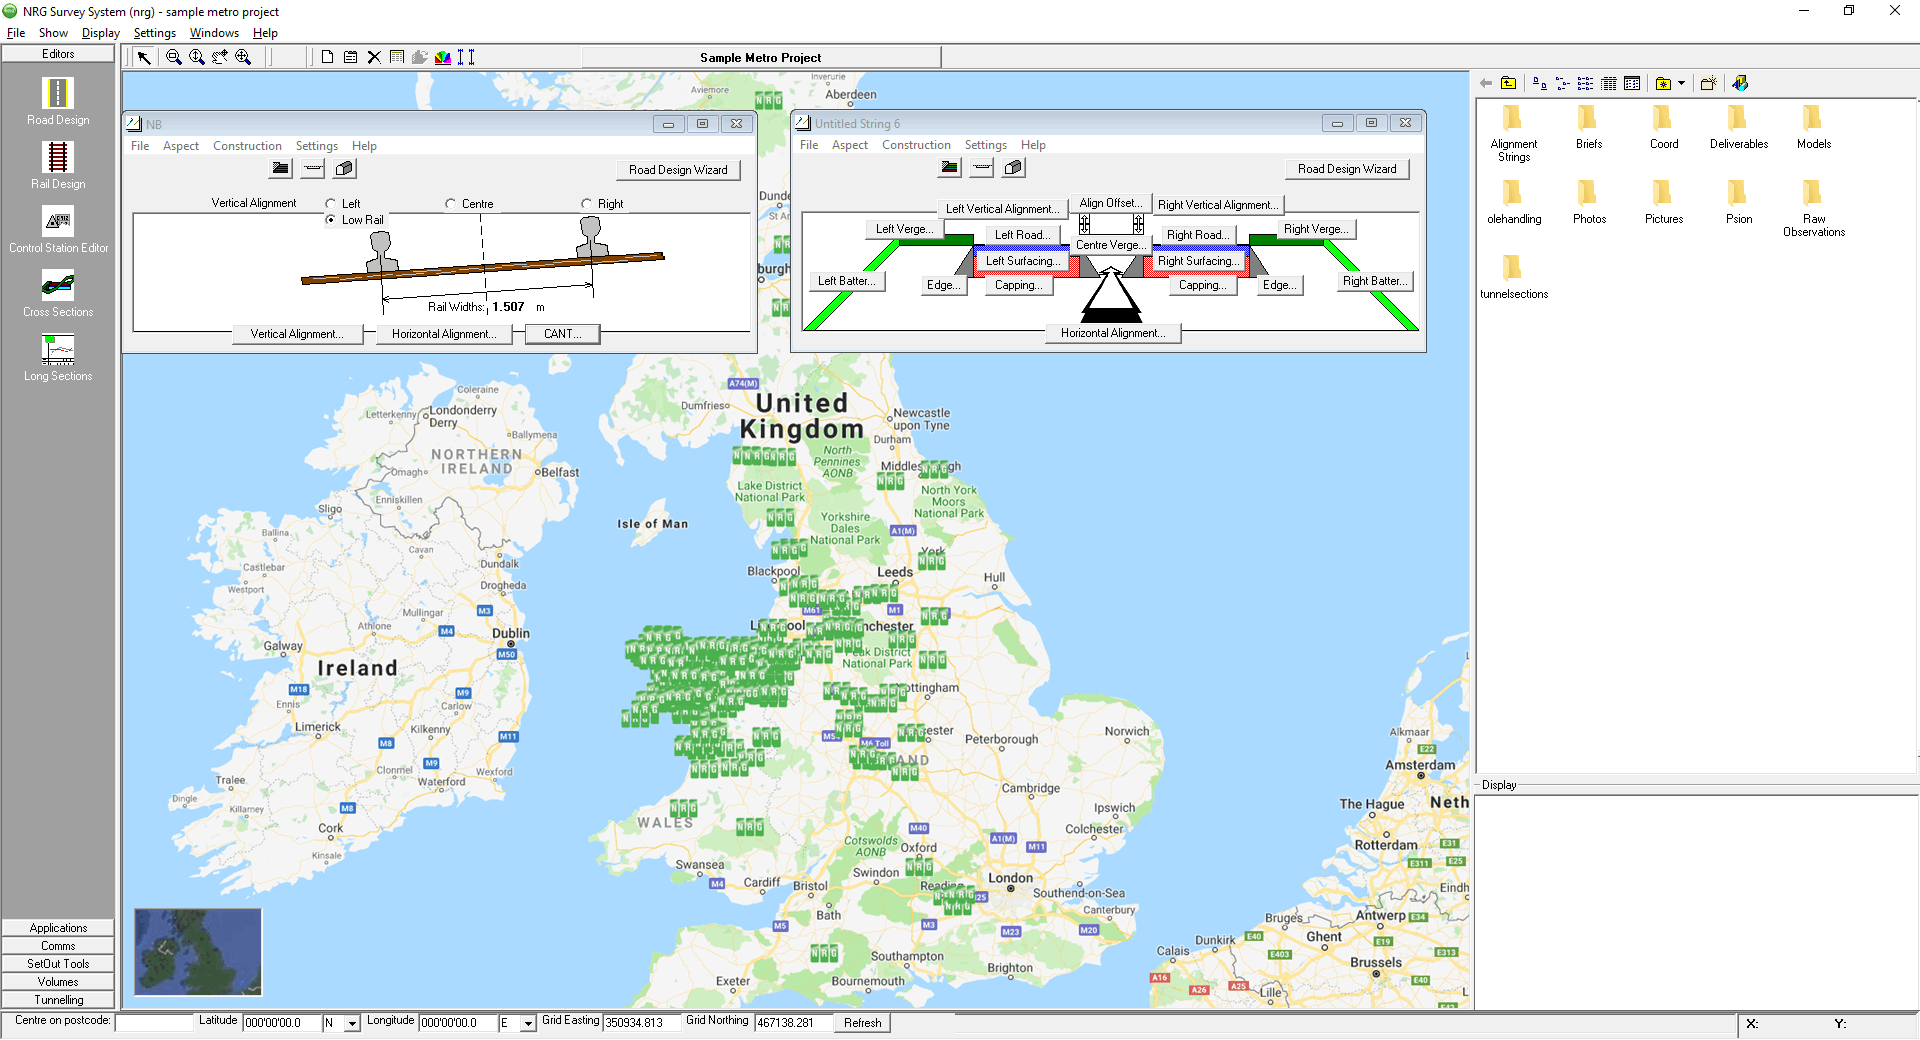
Task: Create a new blank document from main toolbar
Action: (x=327, y=57)
